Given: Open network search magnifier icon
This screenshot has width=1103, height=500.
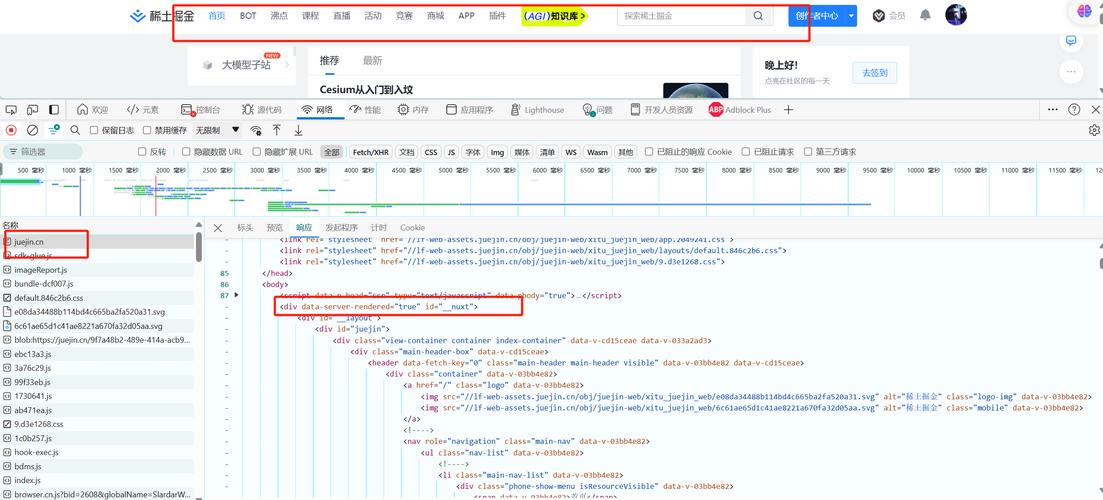Looking at the screenshot, I should [x=75, y=130].
